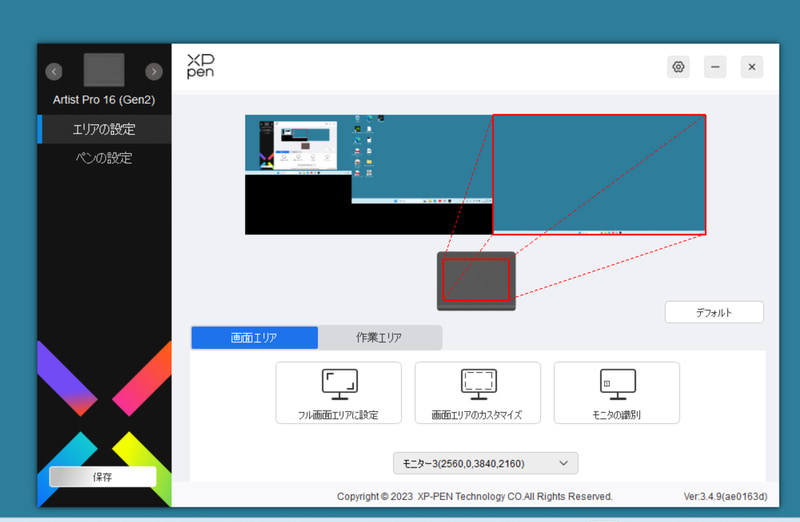Click the 画面エリアのカスタマイズ button
This screenshot has height=522, width=800.
coord(478,393)
